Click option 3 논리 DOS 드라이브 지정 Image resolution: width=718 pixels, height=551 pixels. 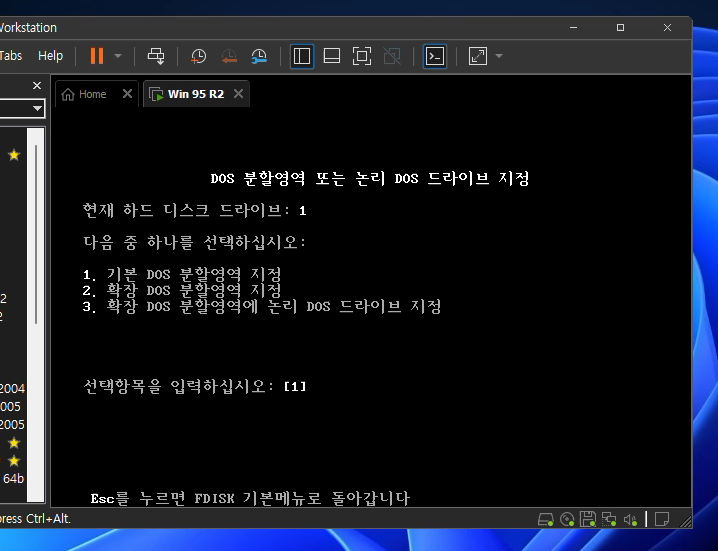(x=262, y=306)
